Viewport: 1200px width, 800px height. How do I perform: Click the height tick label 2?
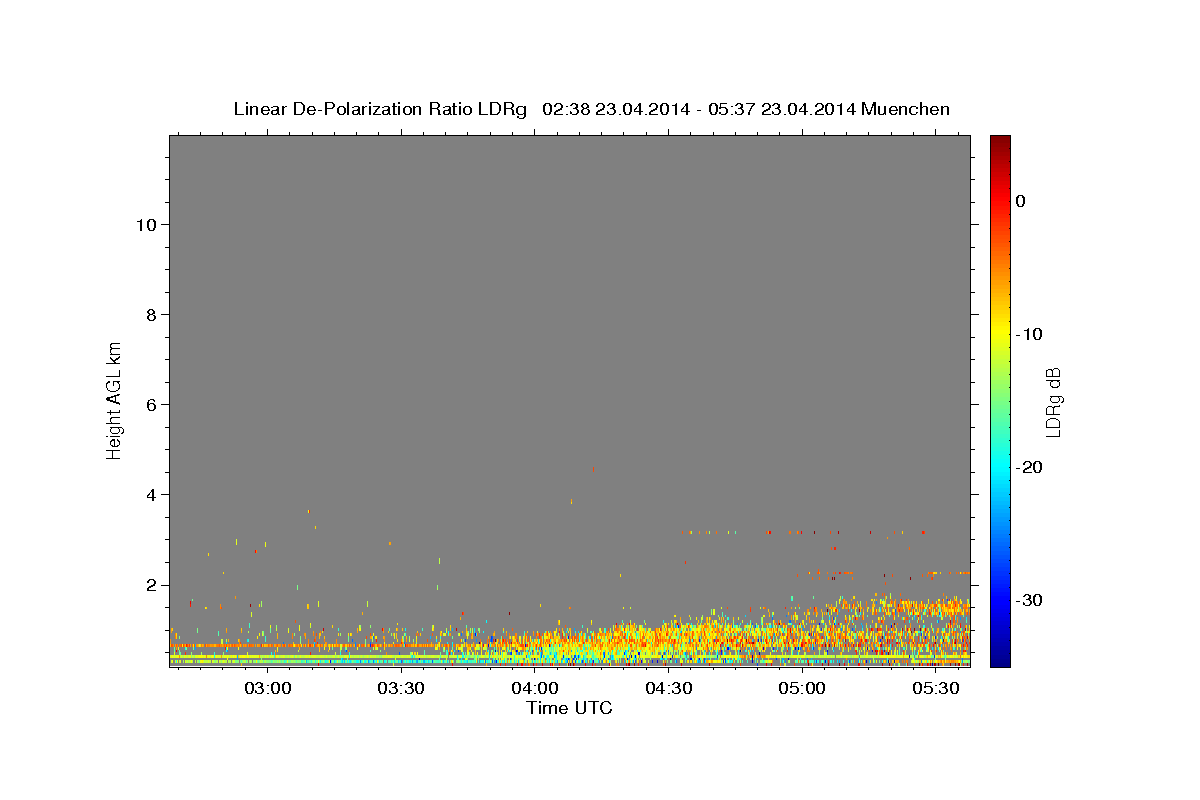pyautogui.click(x=150, y=585)
